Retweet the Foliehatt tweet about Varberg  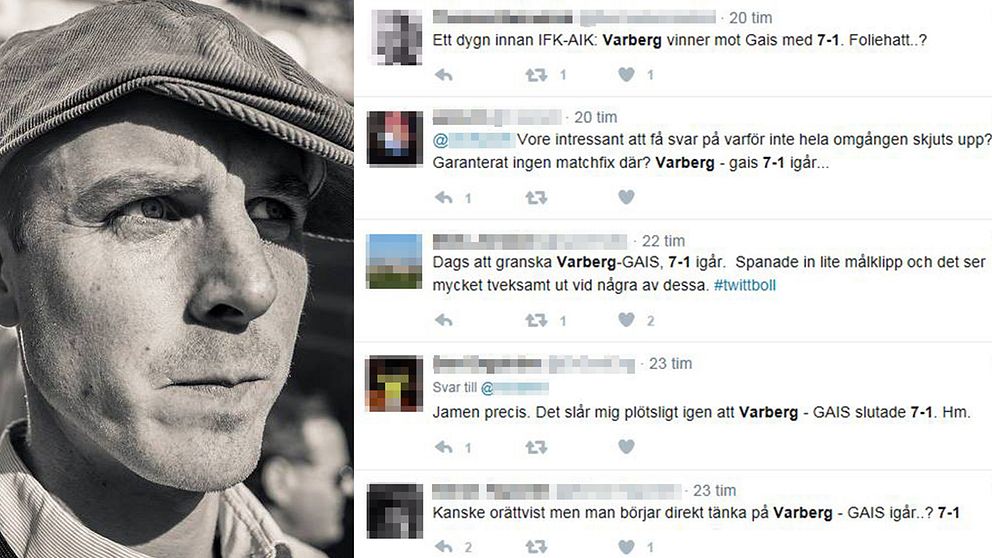536,75
